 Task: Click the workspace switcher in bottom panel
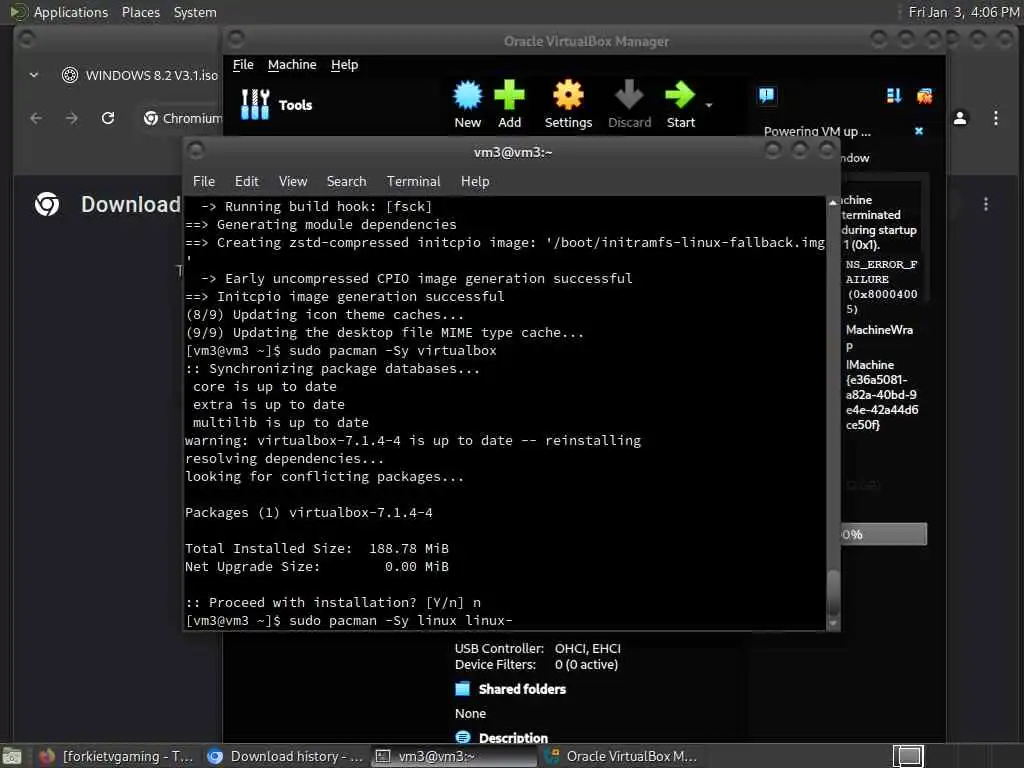[908, 757]
